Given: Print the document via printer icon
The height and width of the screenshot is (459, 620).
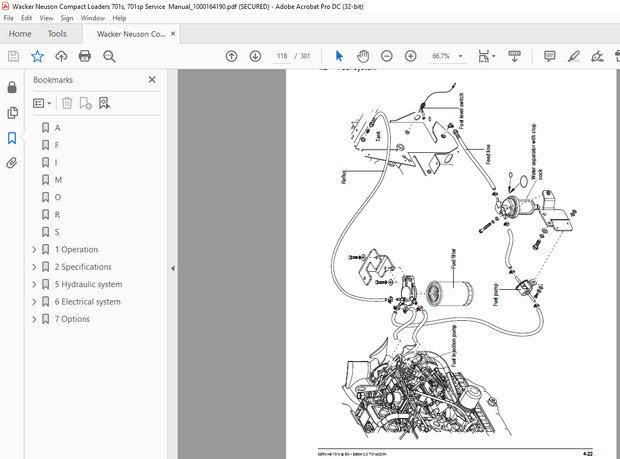Looking at the screenshot, I should click(x=85, y=56).
